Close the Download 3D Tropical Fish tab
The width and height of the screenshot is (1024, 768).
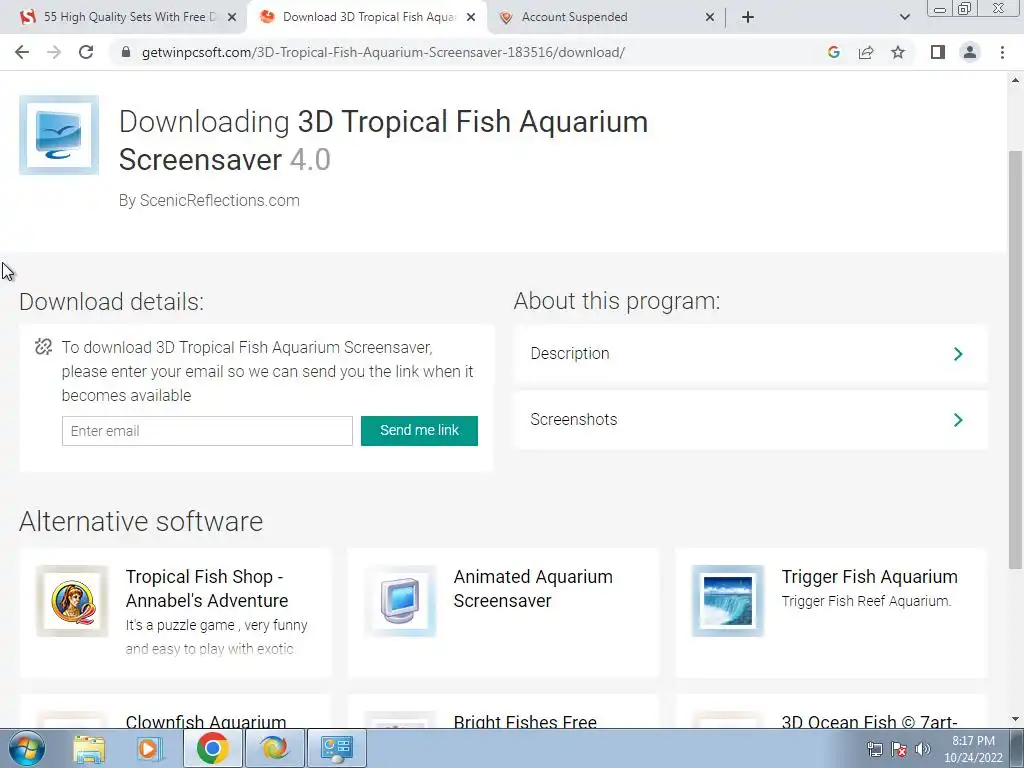tap(471, 18)
